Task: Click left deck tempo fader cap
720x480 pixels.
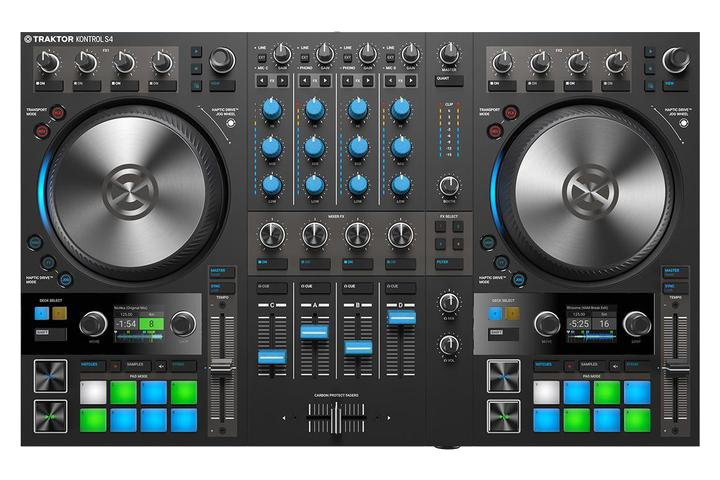Action: [x=222, y=366]
